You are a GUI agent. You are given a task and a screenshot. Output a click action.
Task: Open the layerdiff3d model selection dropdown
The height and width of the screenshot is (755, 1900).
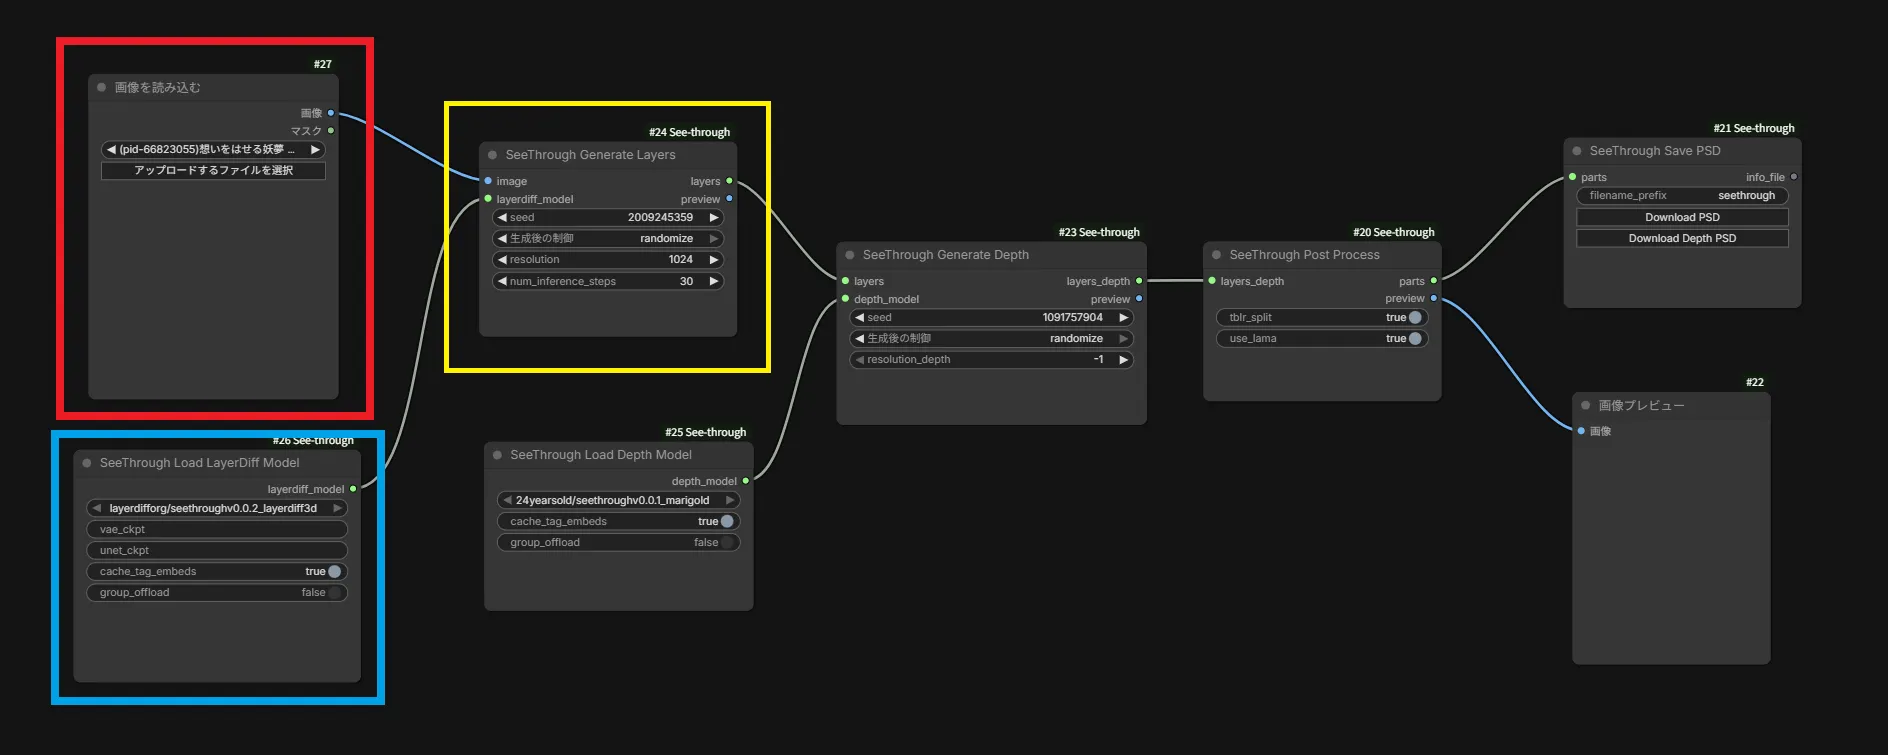[x=216, y=508]
